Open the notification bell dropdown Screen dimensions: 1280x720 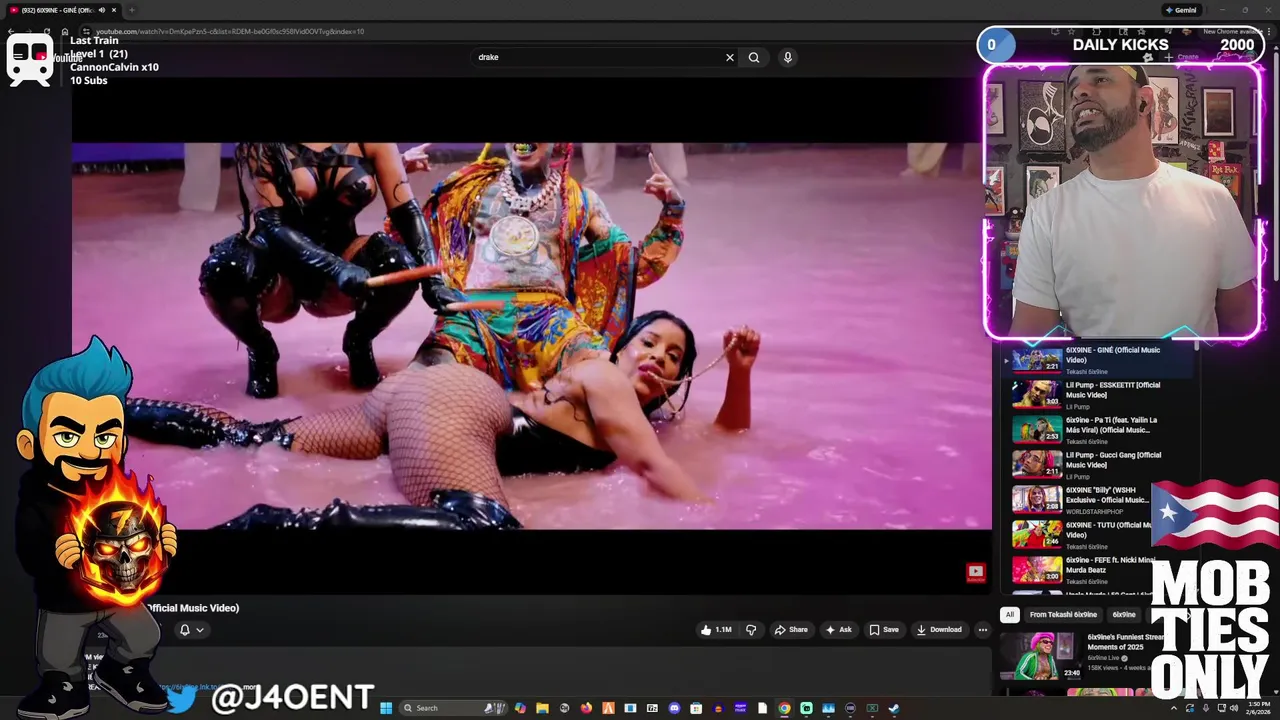pos(191,630)
